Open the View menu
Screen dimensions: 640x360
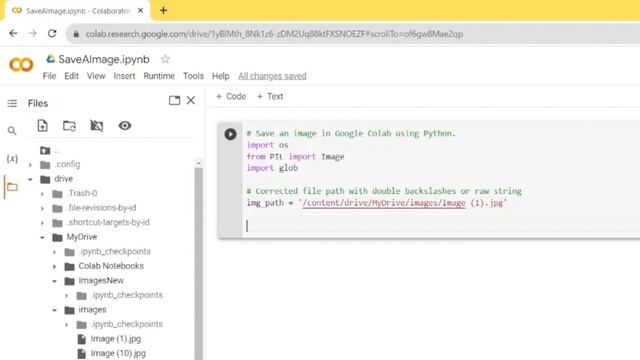pos(96,76)
